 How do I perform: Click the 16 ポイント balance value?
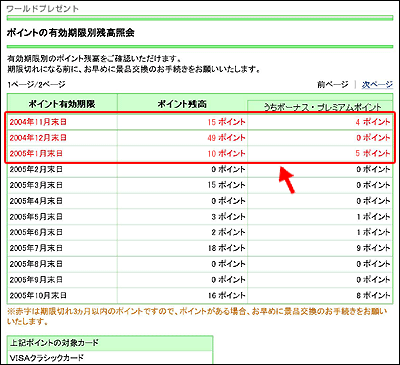226,295
